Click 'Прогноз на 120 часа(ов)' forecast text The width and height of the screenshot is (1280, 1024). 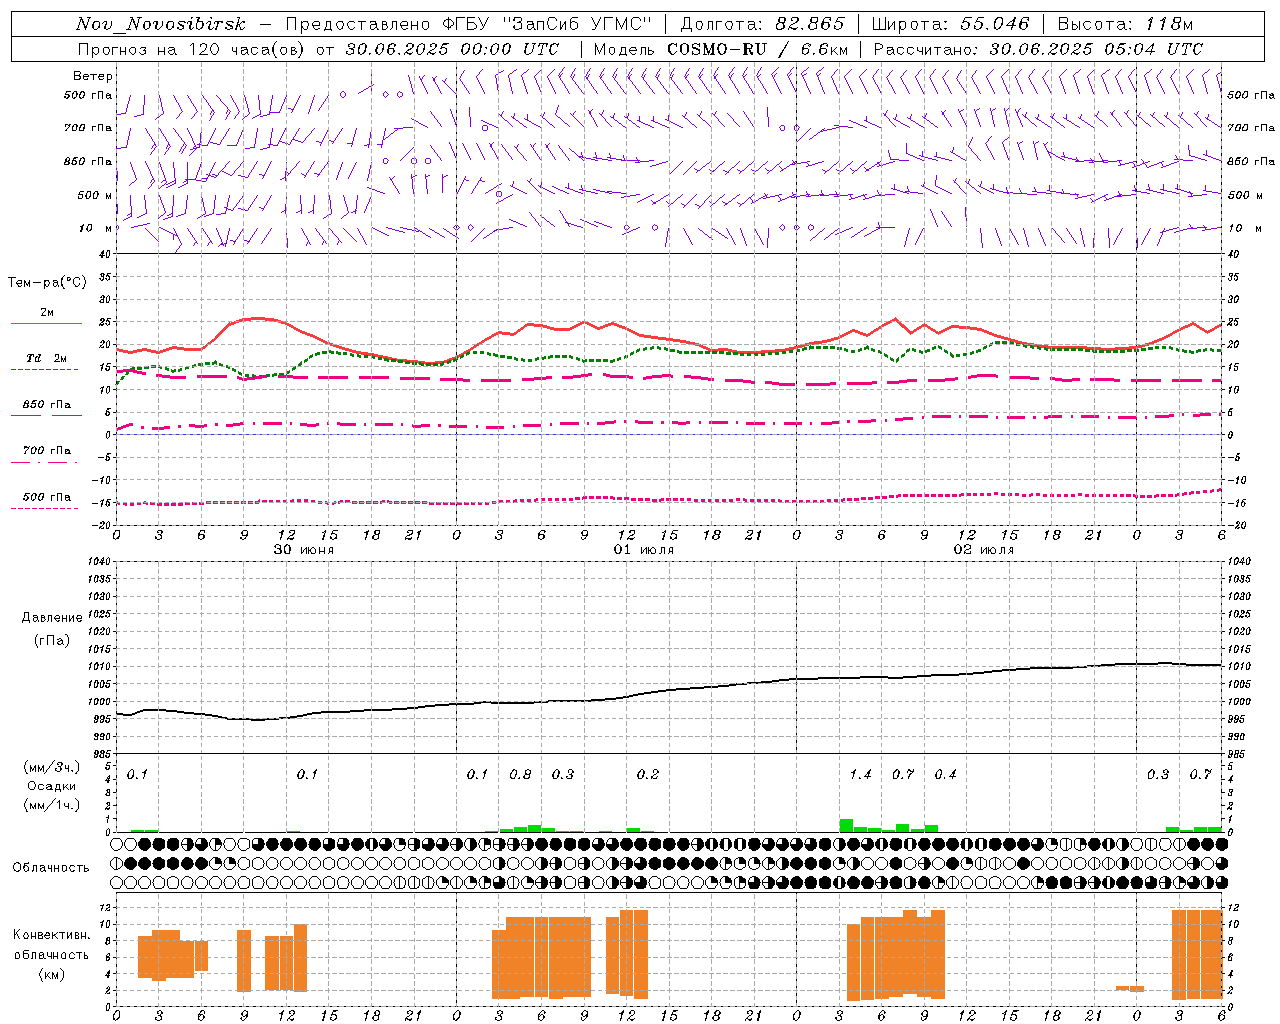point(192,49)
